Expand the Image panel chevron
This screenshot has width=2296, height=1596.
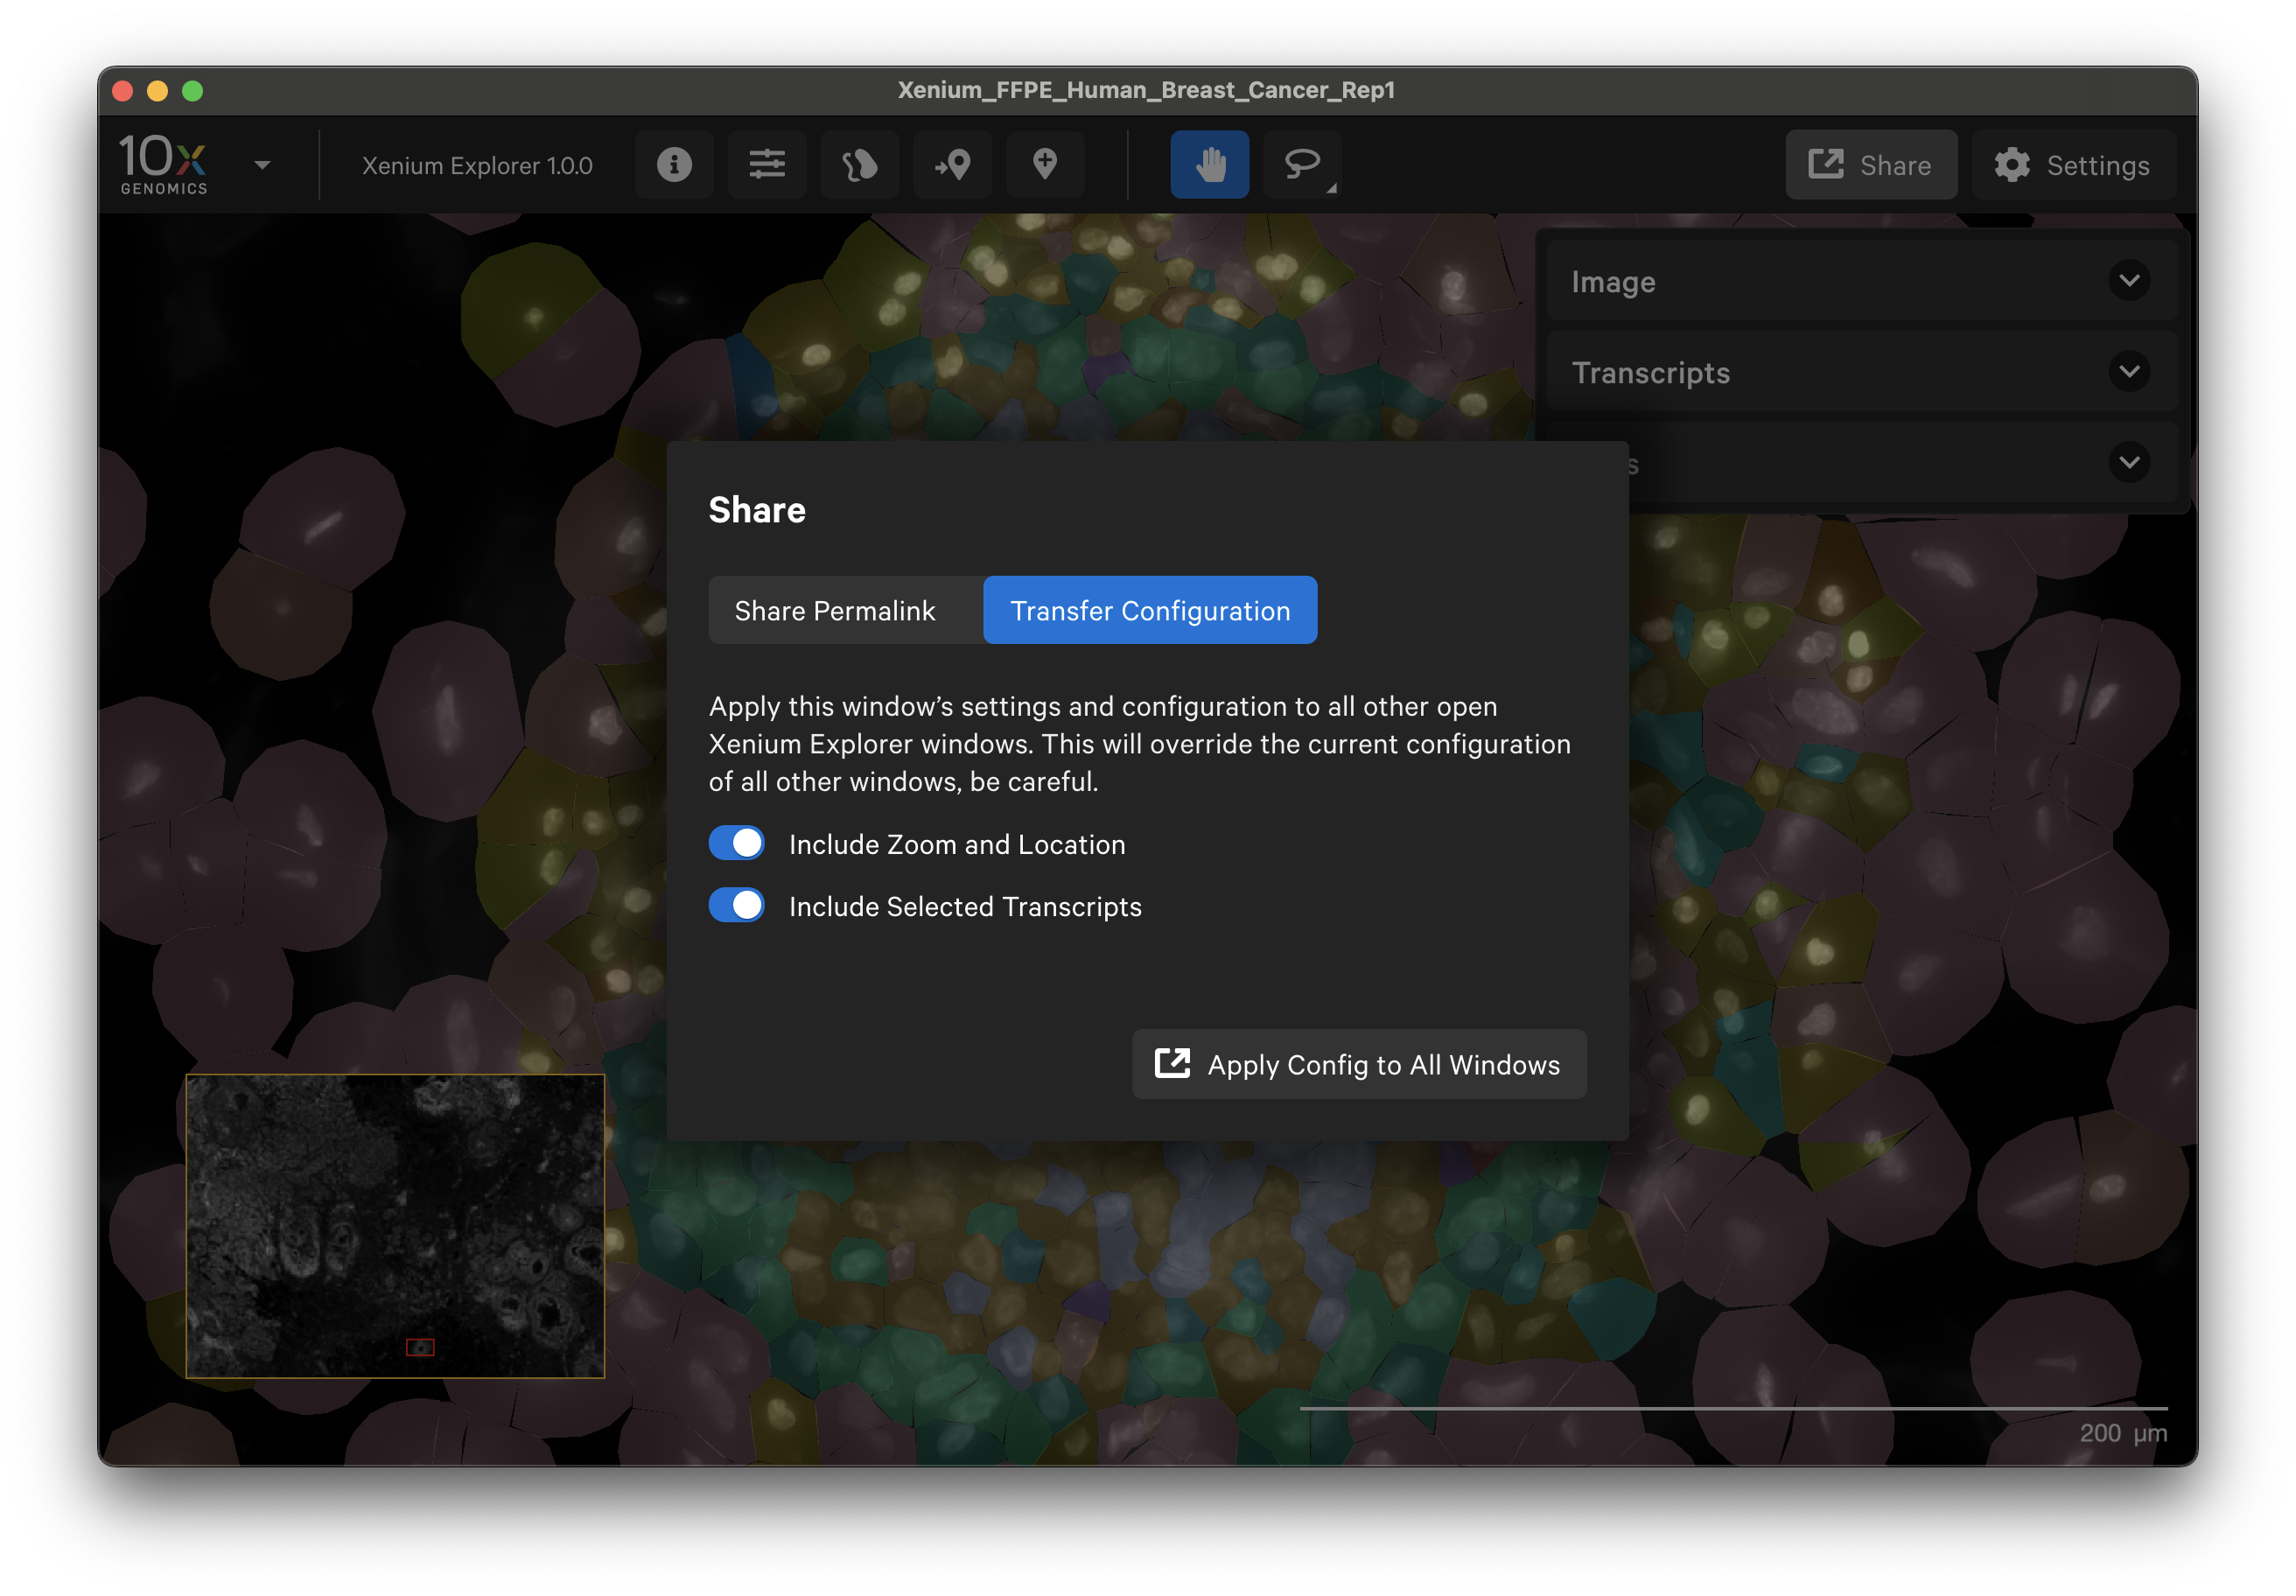(x=2129, y=281)
